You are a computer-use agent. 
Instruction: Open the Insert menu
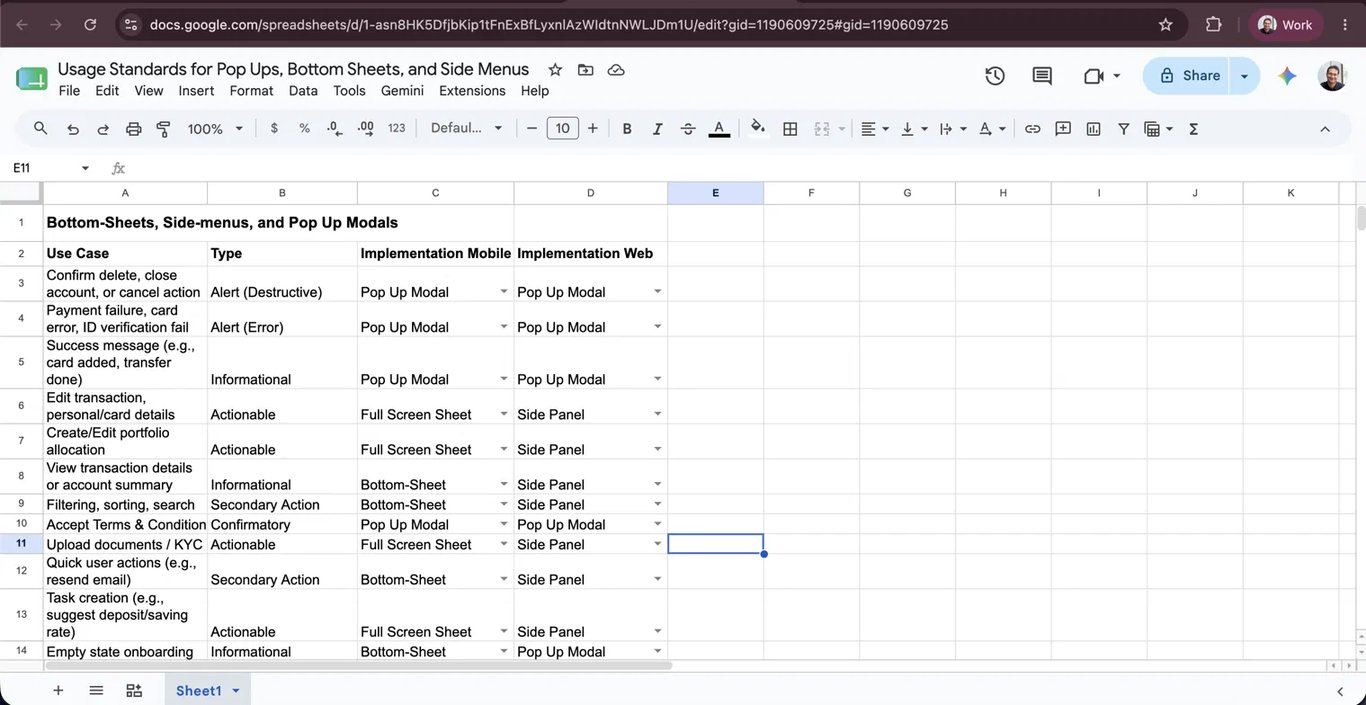[x=196, y=90]
